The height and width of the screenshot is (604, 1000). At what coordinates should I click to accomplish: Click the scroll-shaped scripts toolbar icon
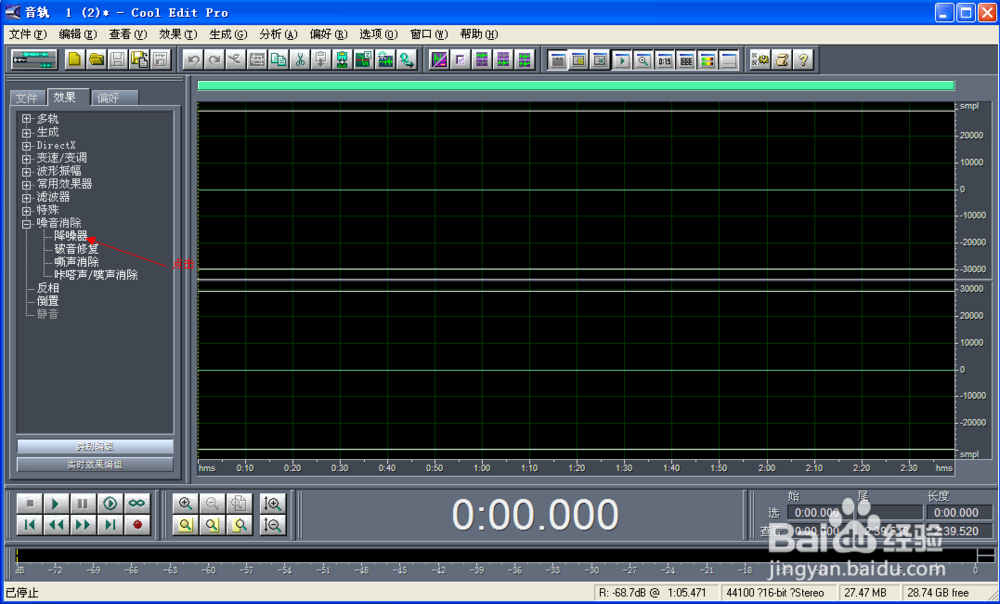click(x=781, y=60)
